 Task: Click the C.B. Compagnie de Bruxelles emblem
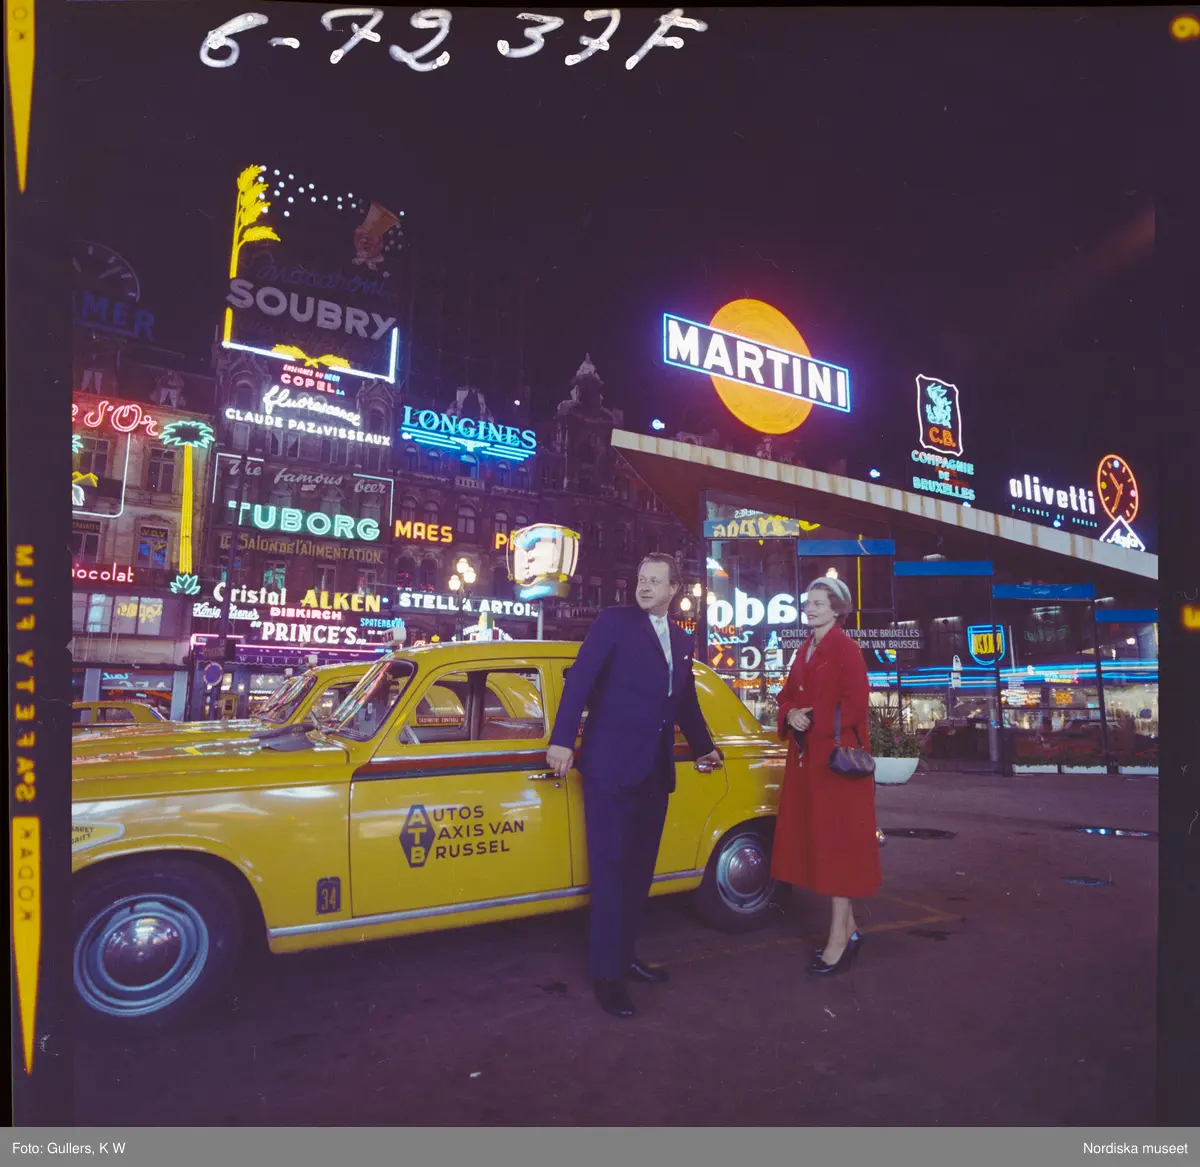(x=938, y=415)
